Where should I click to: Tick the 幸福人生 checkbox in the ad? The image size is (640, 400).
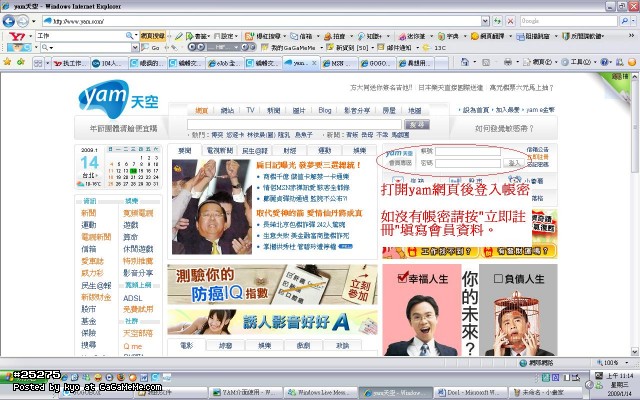pyautogui.click(x=402, y=278)
